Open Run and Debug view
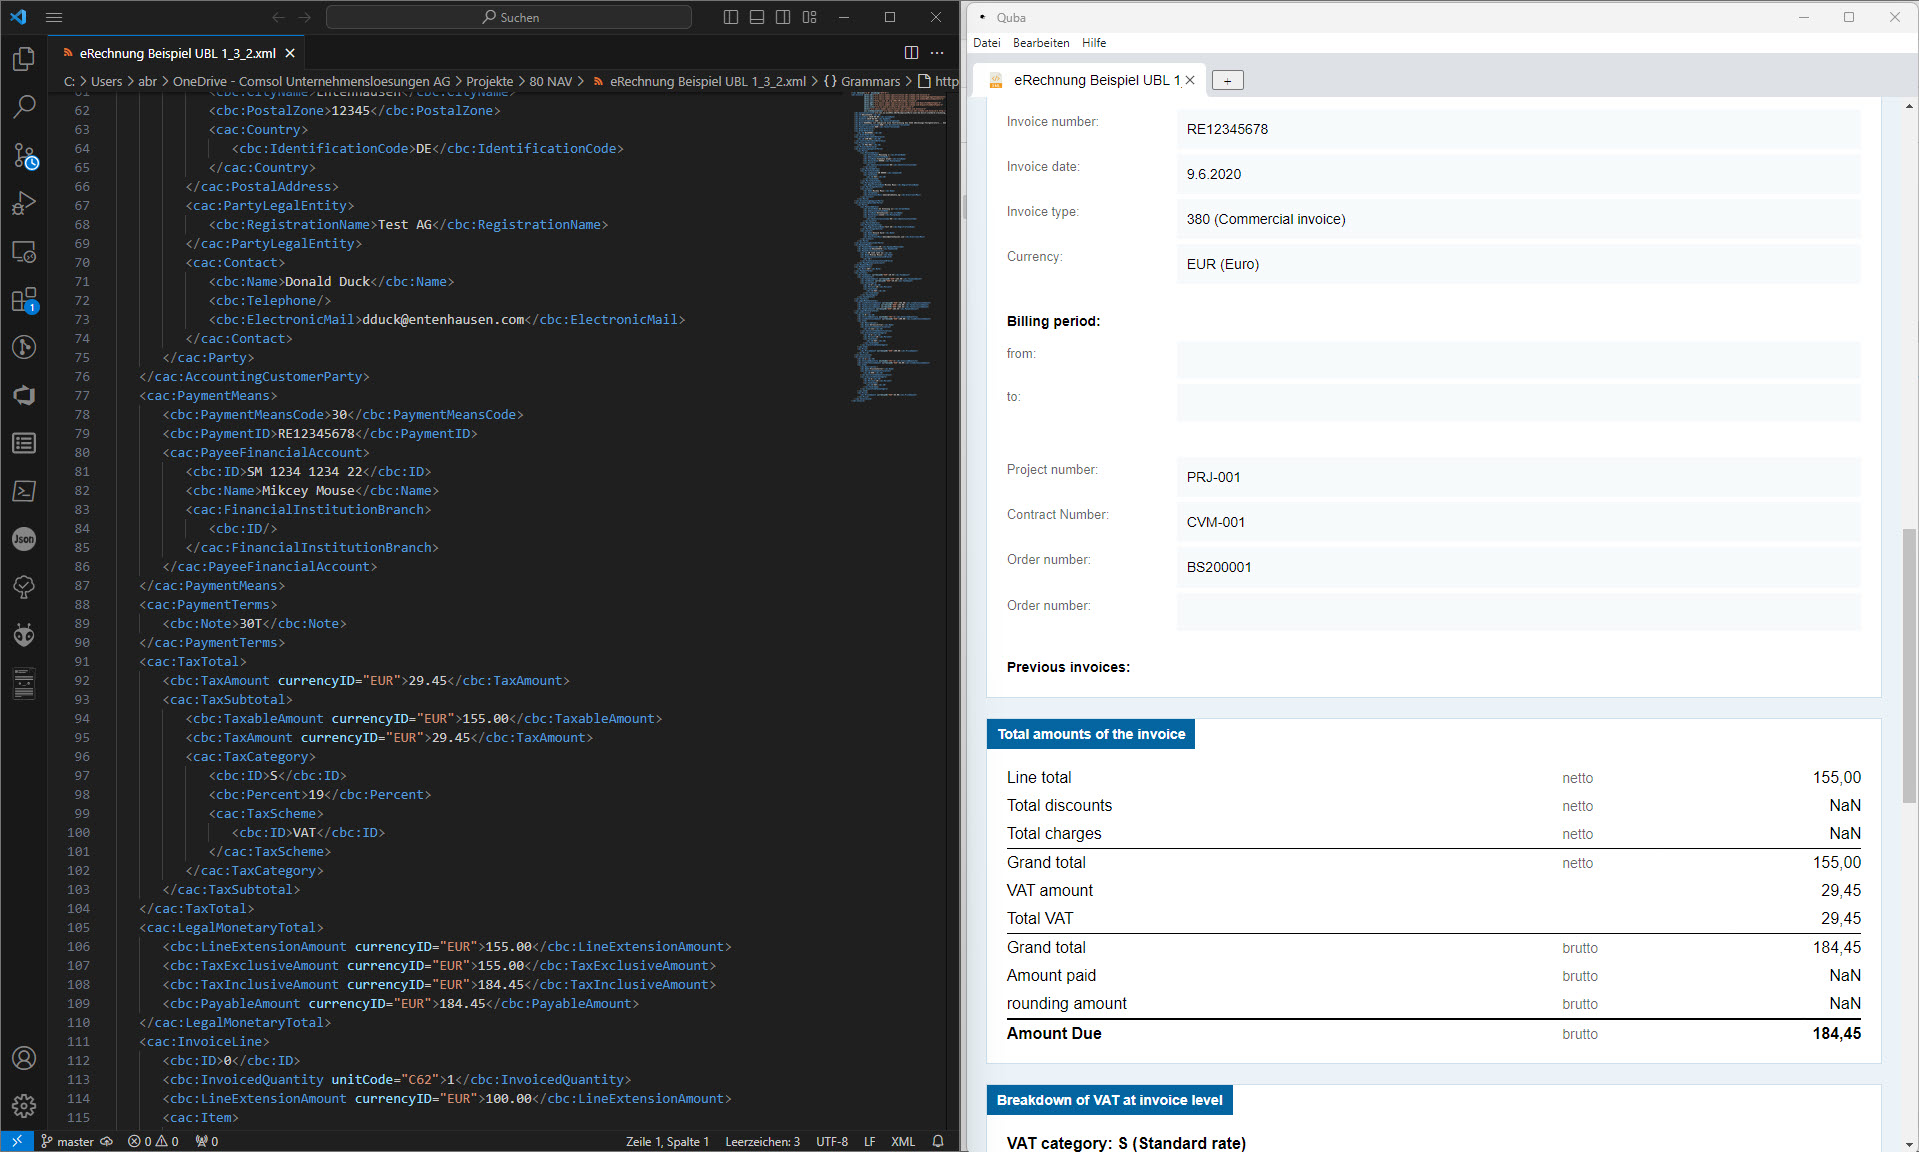 pyautogui.click(x=24, y=203)
